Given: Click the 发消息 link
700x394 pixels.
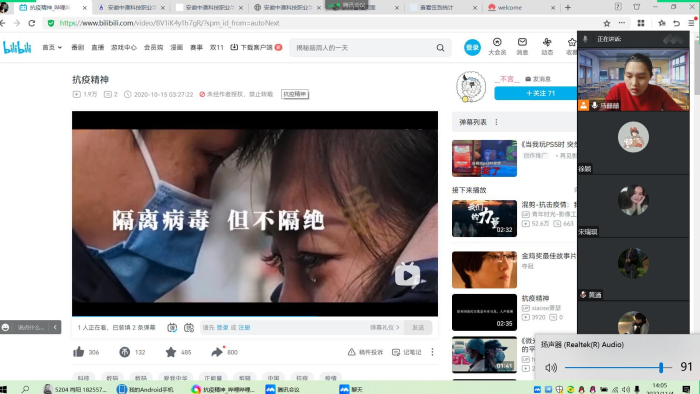Looking at the screenshot, I should pyautogui.click(x=538, y=79).
